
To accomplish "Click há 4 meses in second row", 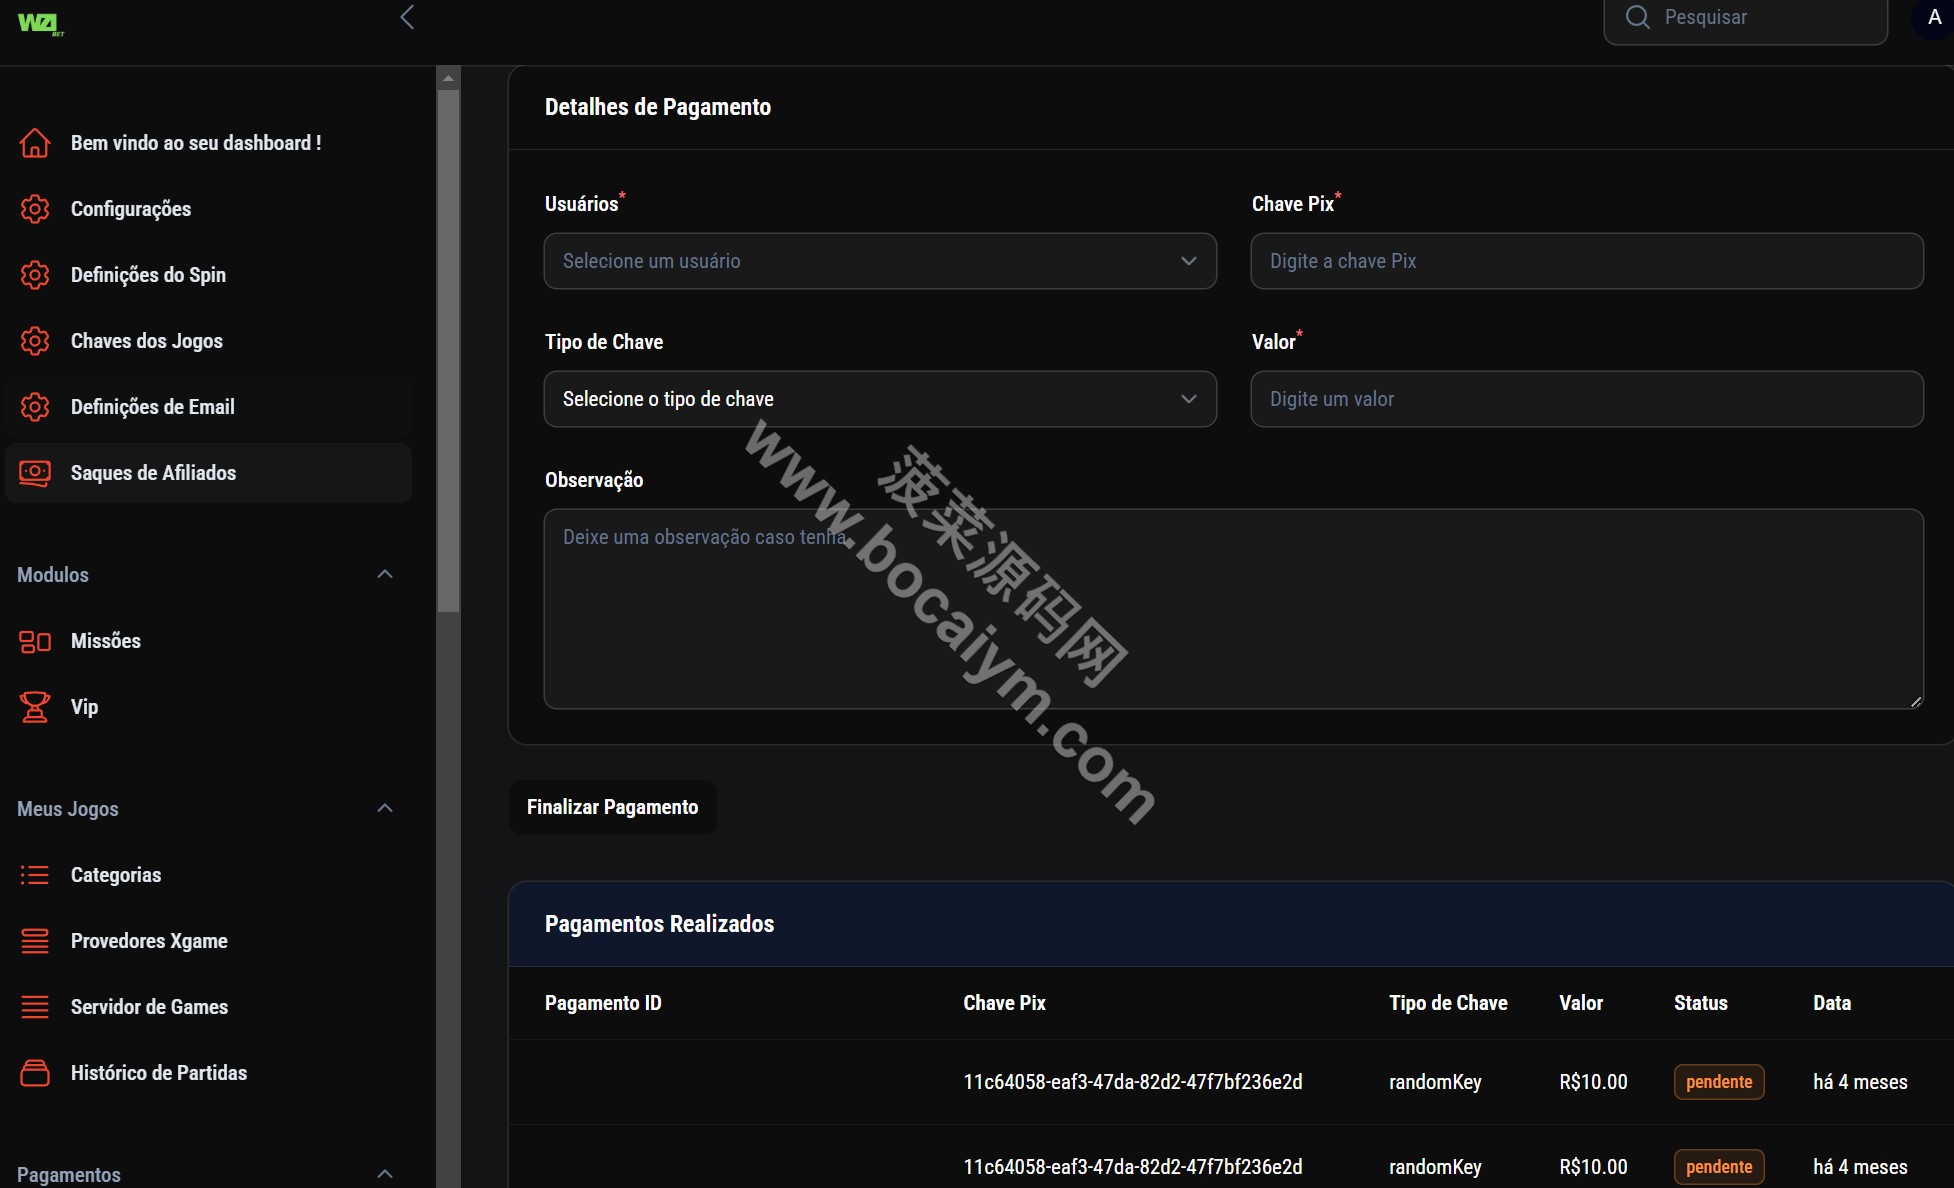I will (1860, 1167).
